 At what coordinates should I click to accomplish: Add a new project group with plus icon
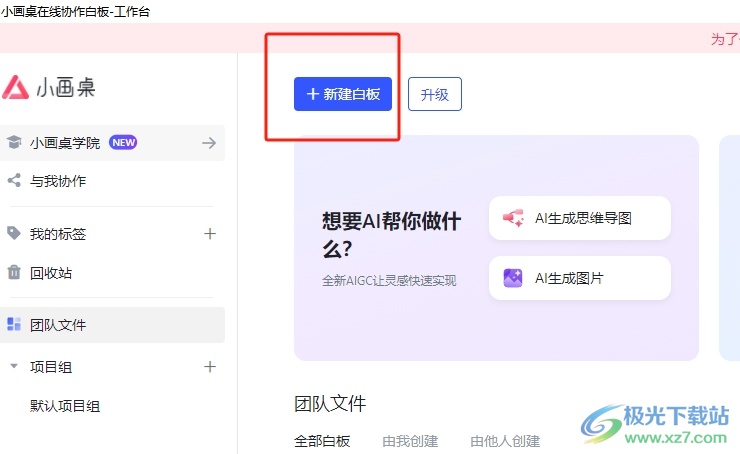tap(210, 367)
